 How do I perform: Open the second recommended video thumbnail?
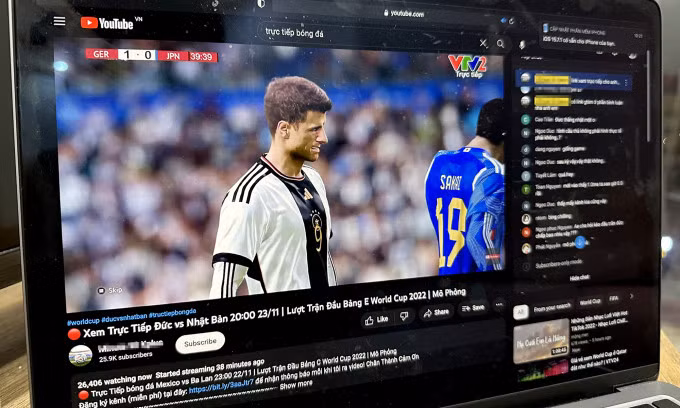(x=543, y=372)
